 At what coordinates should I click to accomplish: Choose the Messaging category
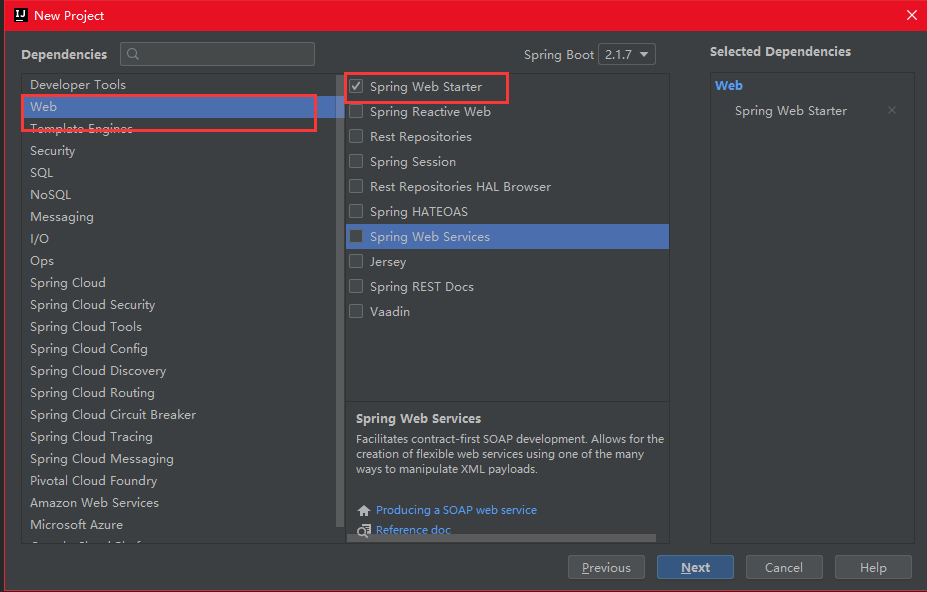pos(179,216)
